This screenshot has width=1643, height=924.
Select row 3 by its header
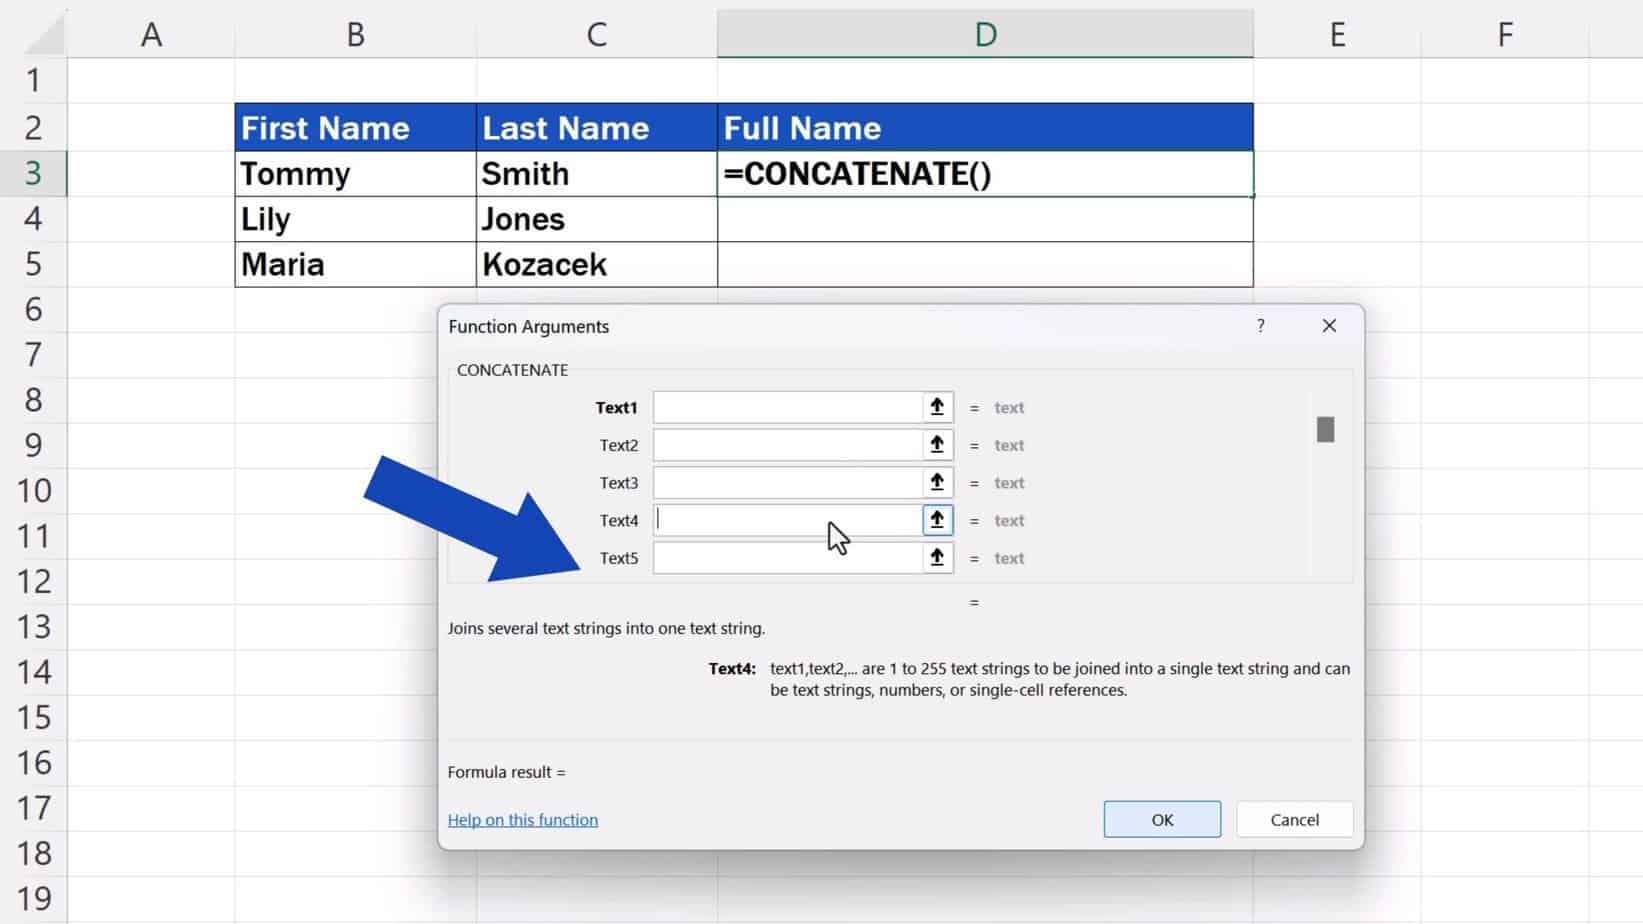tap(33, 173)
